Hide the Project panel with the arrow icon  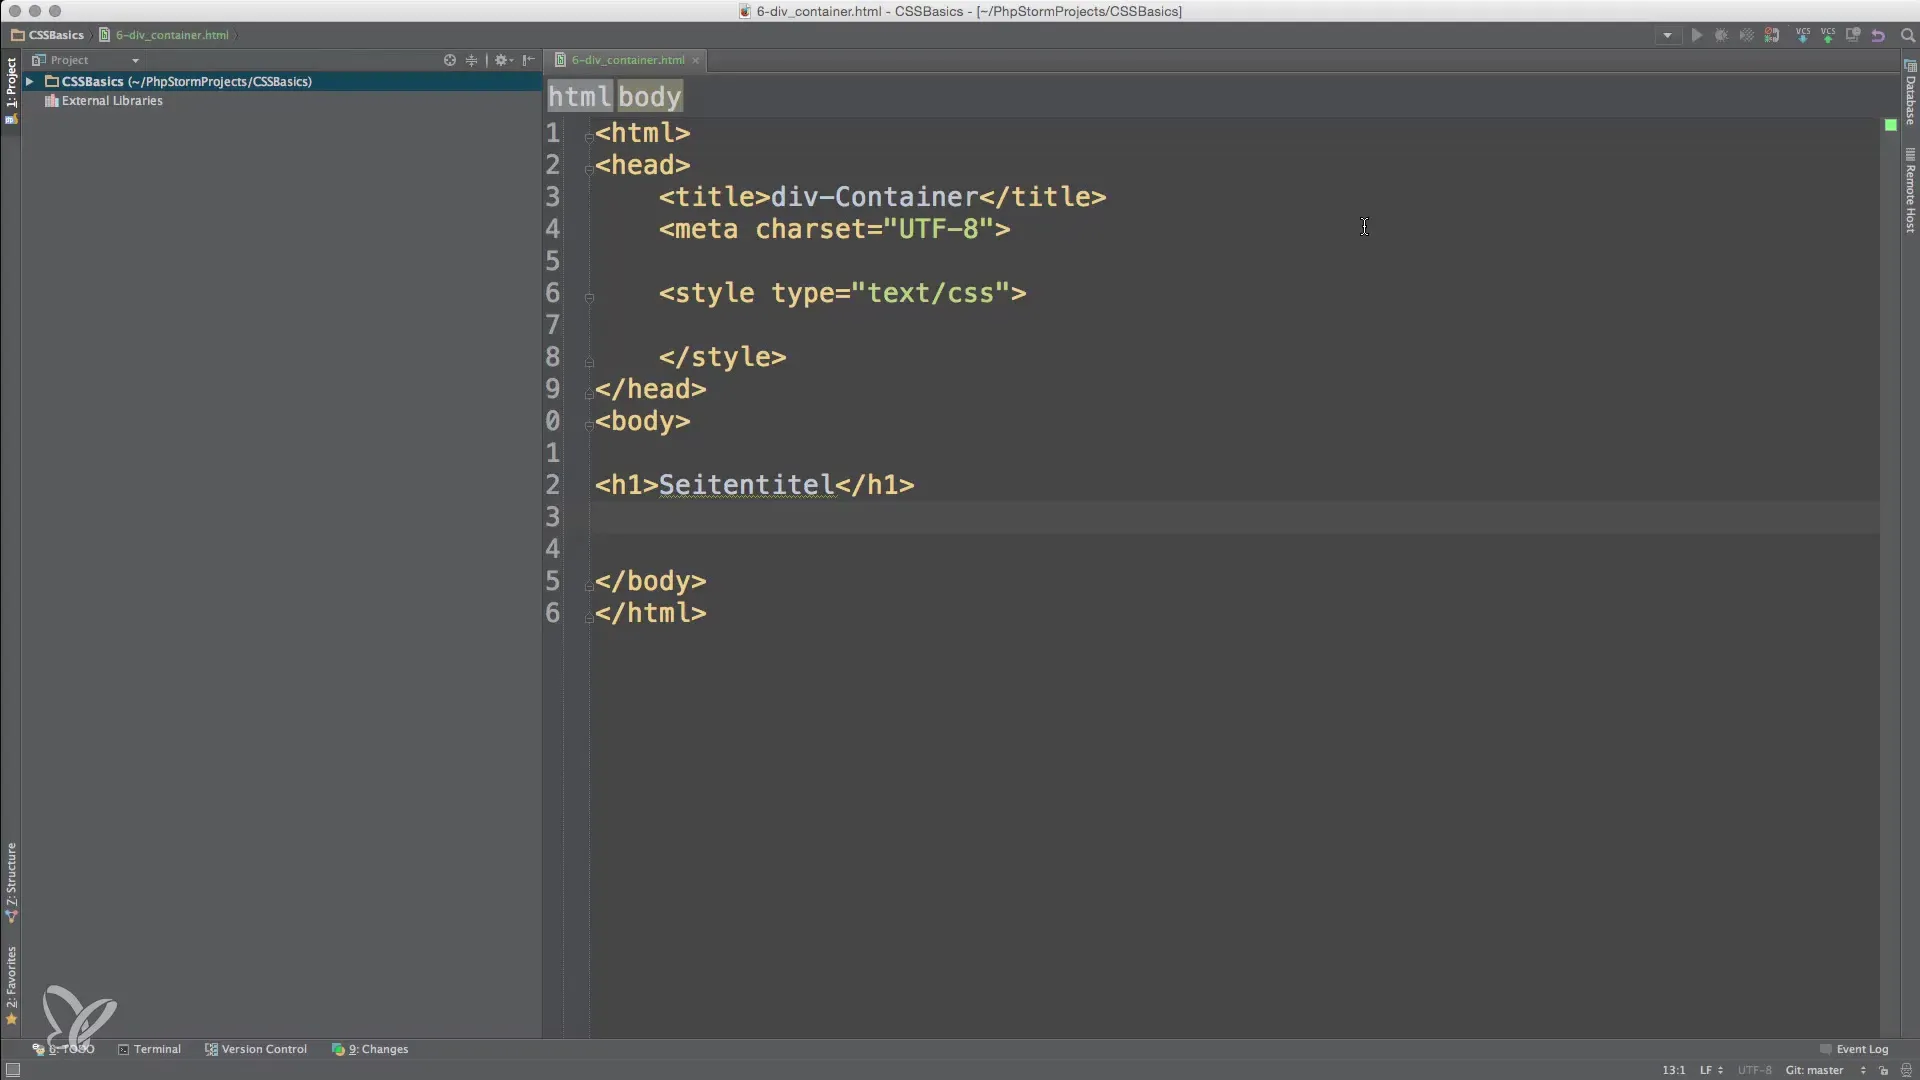[529, 60]
